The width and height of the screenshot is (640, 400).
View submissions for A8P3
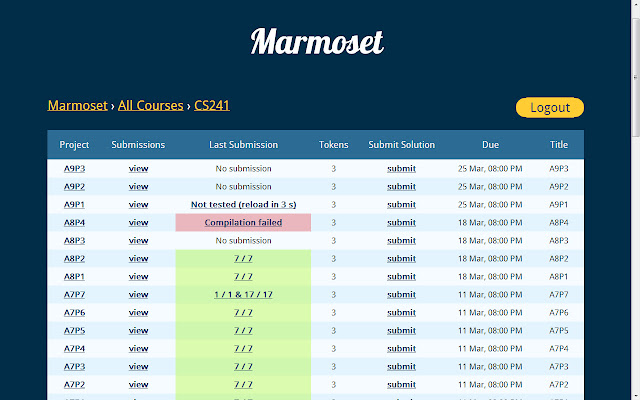coord(138,240)
